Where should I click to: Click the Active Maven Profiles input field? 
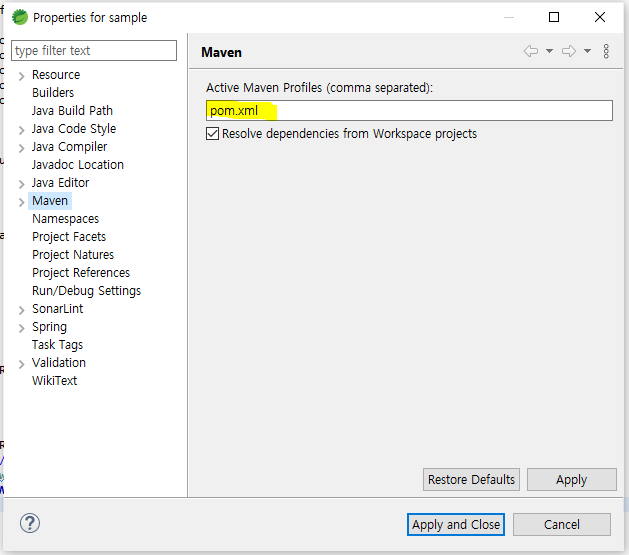(409, 110)
